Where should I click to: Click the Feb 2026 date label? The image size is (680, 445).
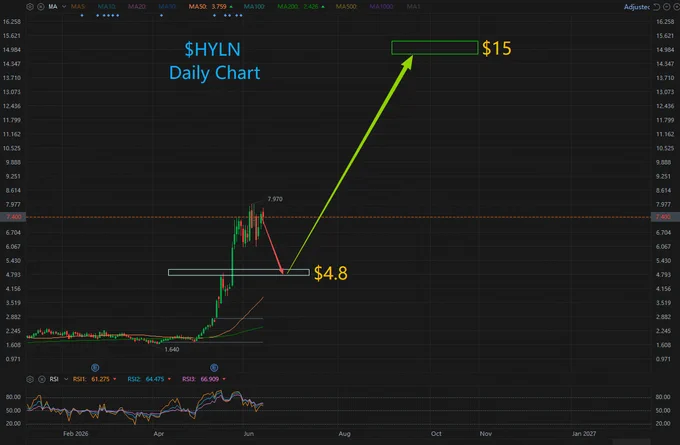click(75, 434)
